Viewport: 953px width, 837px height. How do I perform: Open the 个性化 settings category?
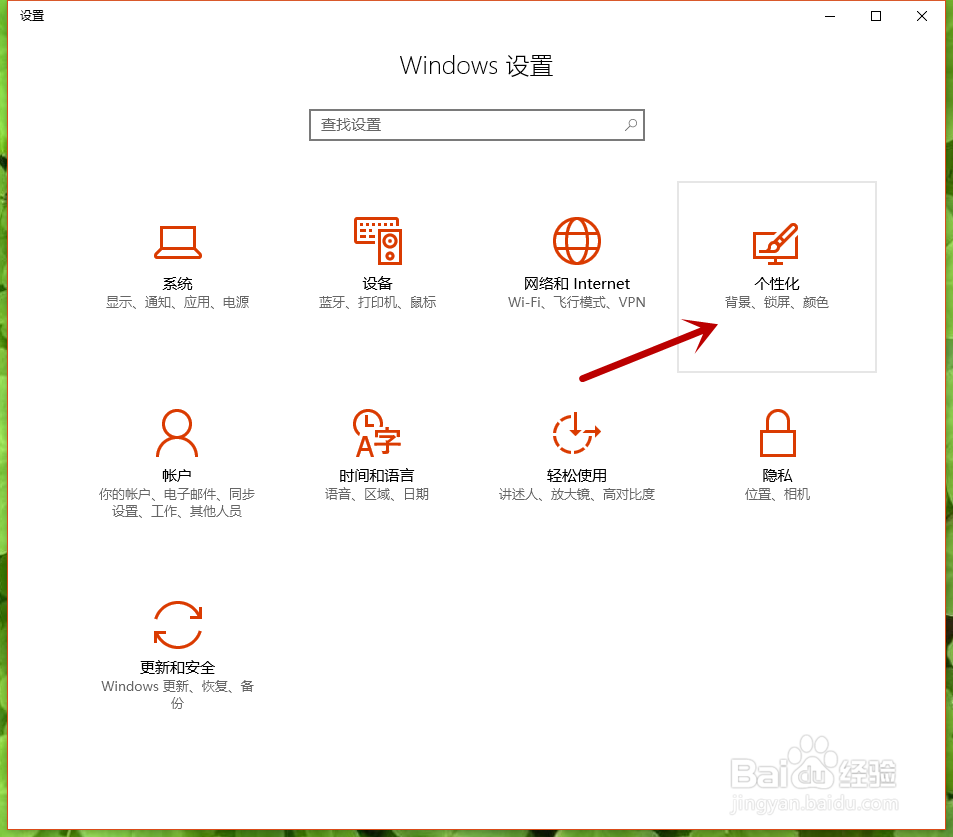777,260
